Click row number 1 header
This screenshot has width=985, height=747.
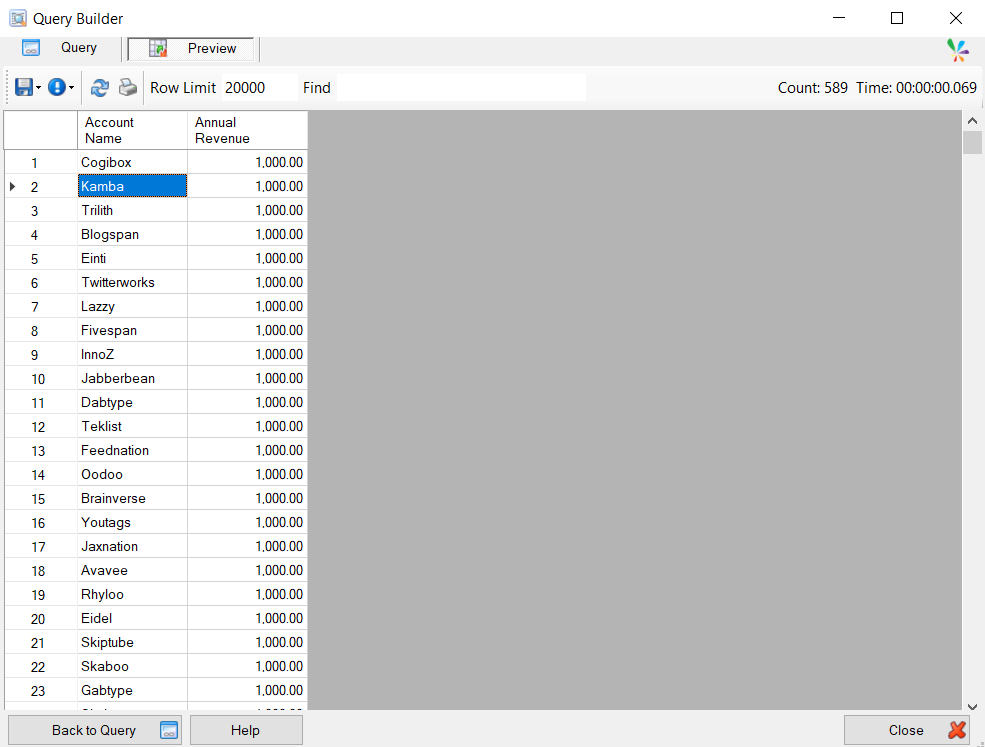coord(41,162)
